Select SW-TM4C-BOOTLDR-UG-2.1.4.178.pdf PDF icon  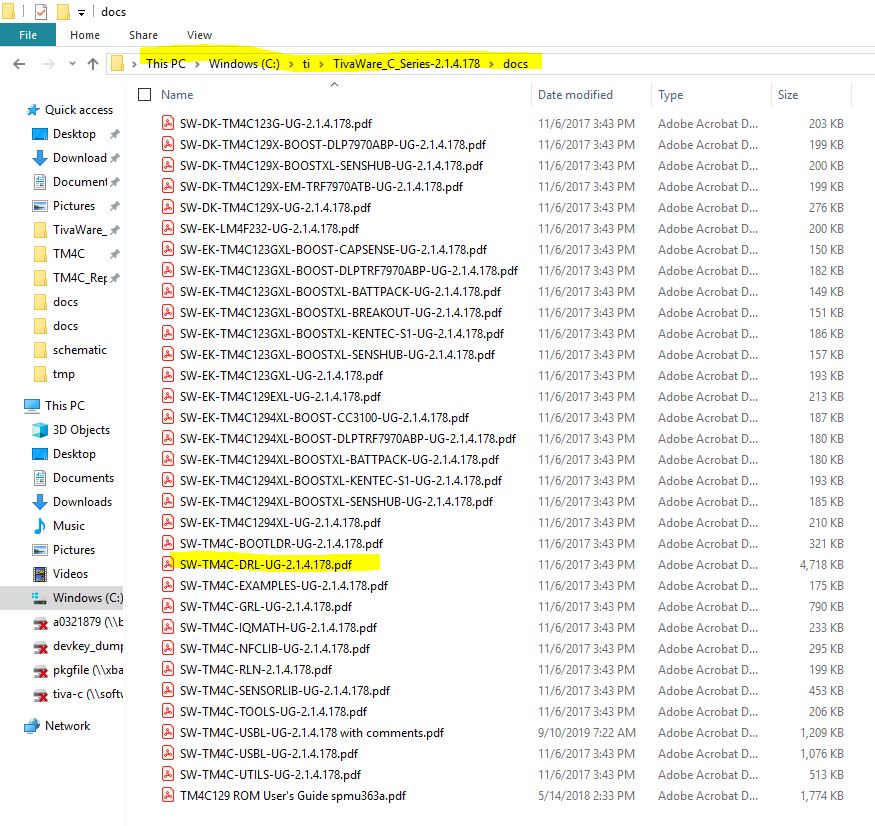(167, 542)
